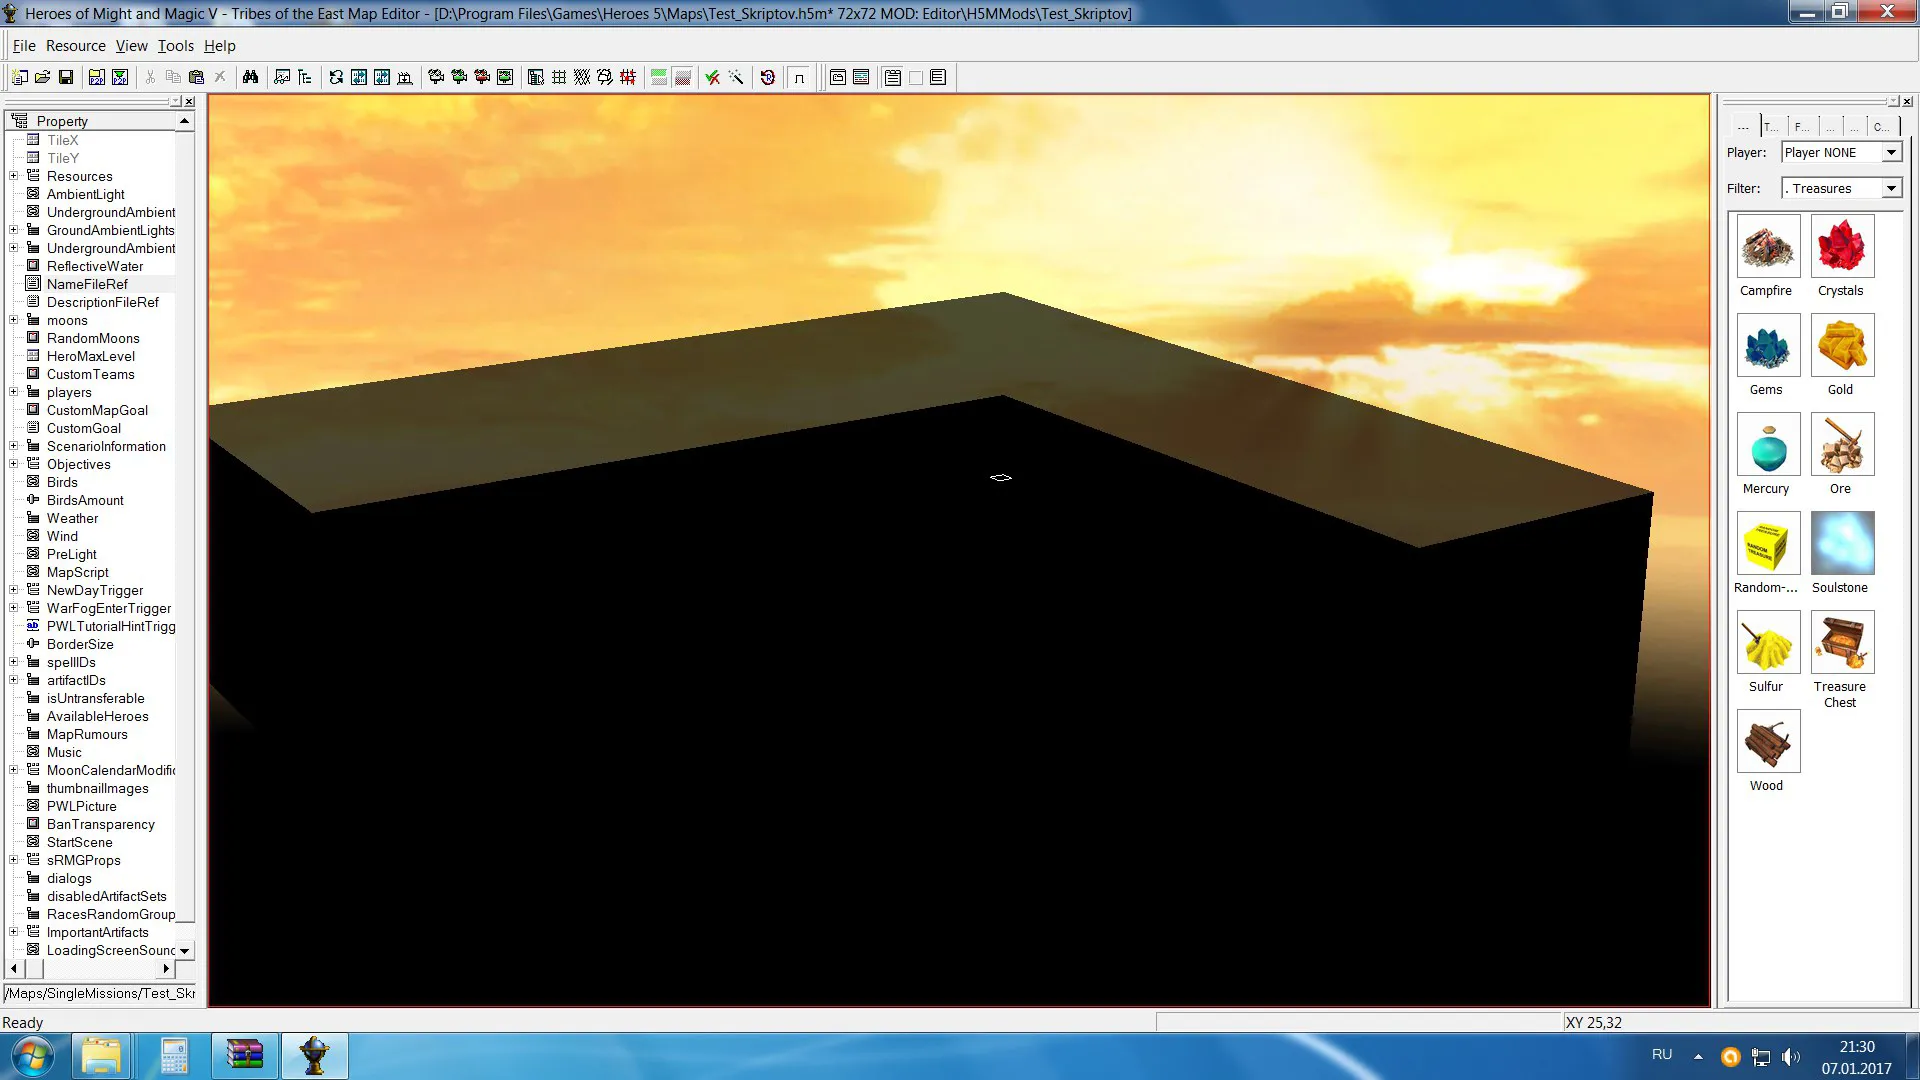Click the plain grid toolbar icon
Screen dimensions: 1920x1080
point(559,77)
